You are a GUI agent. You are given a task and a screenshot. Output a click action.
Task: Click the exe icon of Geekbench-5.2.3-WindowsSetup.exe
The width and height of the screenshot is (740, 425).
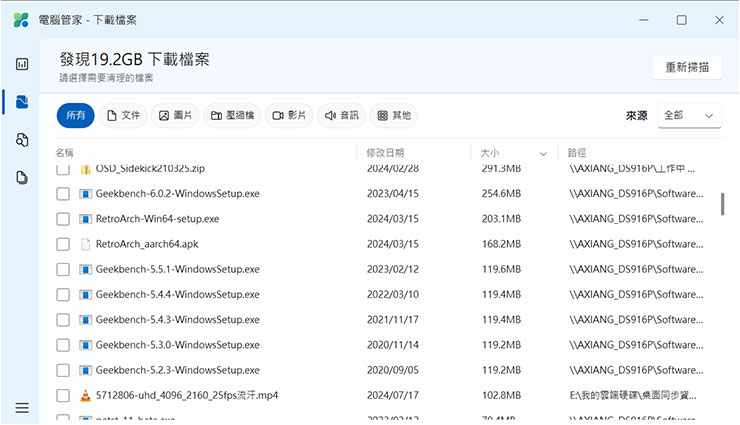tap(85, 370)
